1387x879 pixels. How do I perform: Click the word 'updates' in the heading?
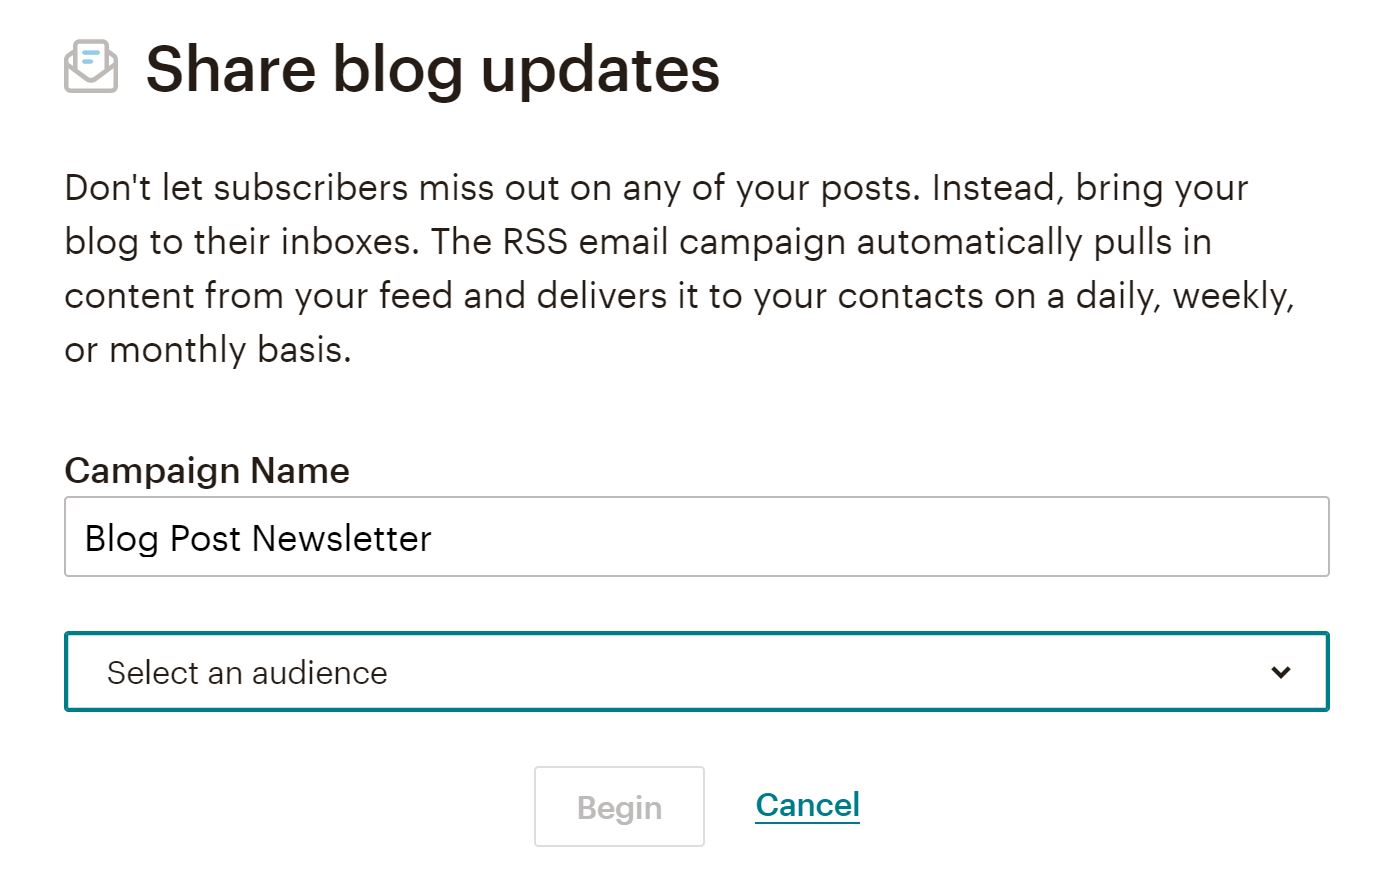[x=600, y=70]
